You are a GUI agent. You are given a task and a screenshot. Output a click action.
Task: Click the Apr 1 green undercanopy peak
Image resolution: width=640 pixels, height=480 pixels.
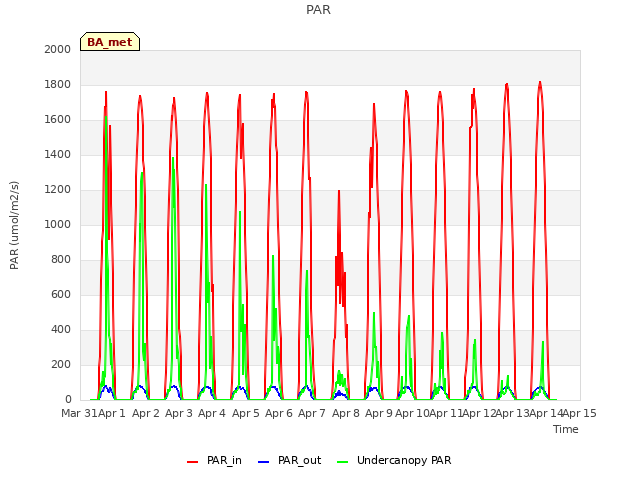[106, 117]
